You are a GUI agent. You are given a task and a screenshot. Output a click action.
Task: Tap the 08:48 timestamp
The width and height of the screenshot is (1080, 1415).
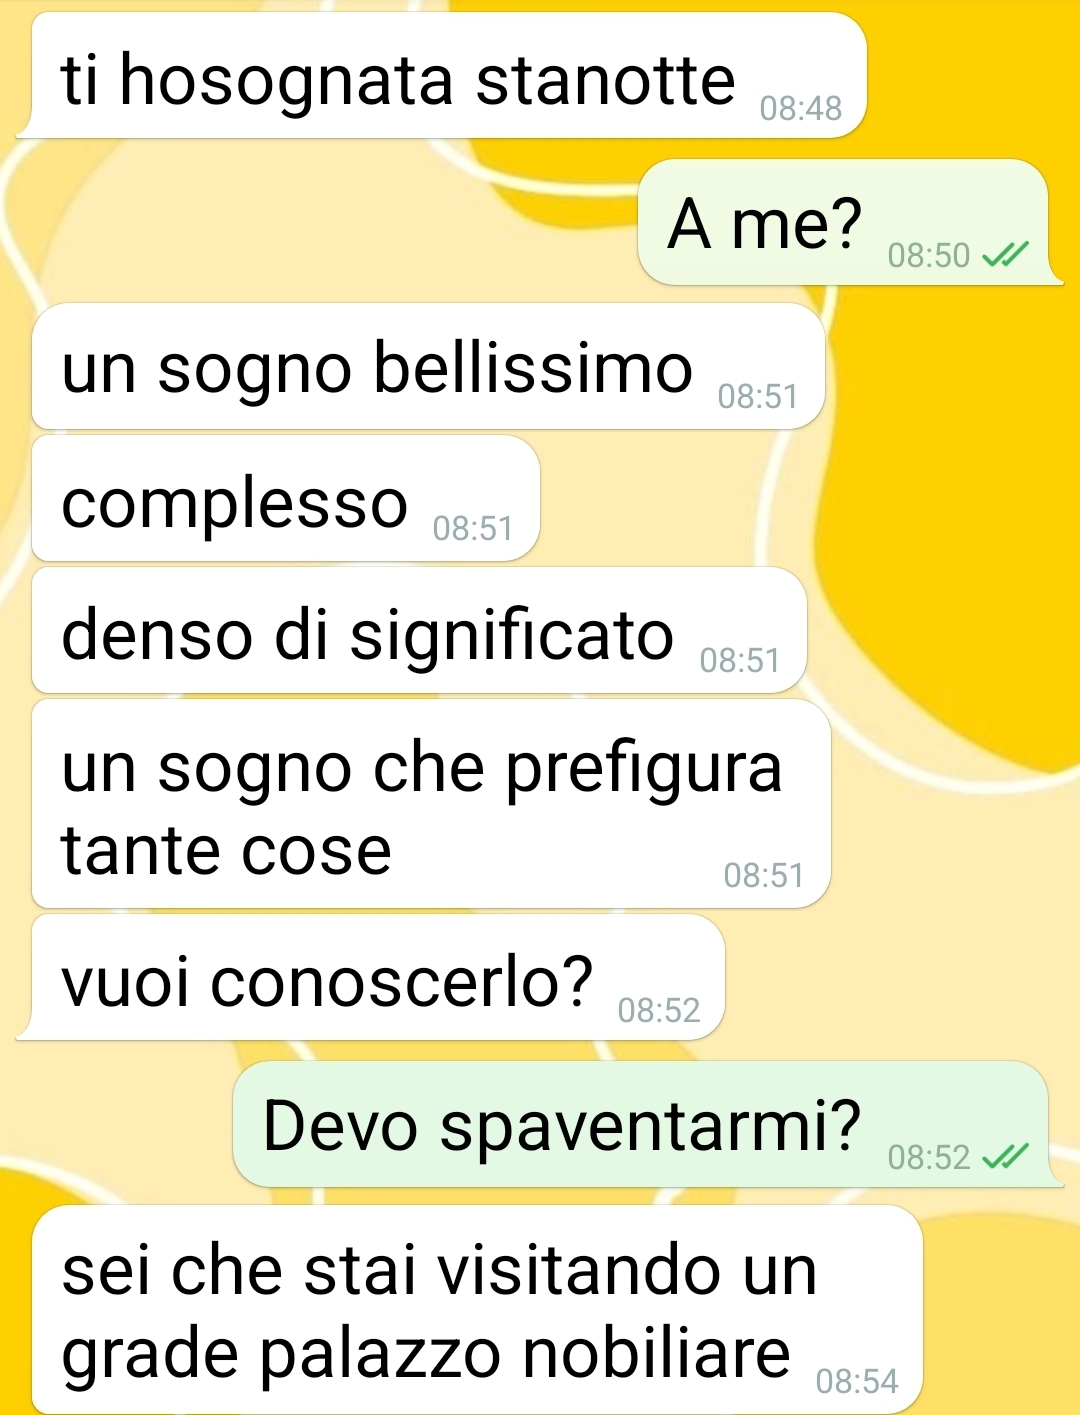[x=801, y=108]
